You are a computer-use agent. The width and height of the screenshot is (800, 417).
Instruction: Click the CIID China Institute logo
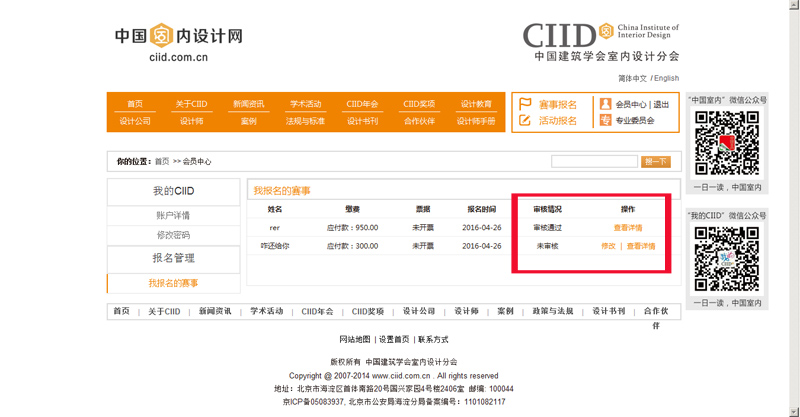pos(600,42)
